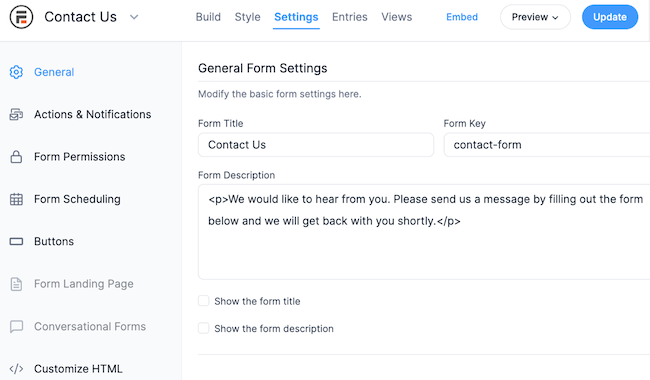Viewport: 650px width, 380px height.
Task: Focus the Form Title input field
Action: 316,145
